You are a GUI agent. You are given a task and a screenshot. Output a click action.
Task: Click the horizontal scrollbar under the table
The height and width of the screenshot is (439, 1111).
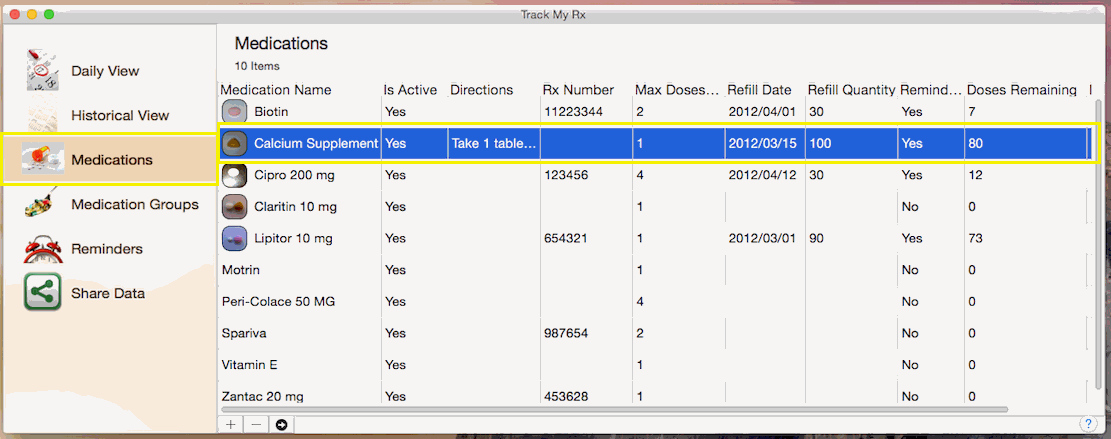614,409
